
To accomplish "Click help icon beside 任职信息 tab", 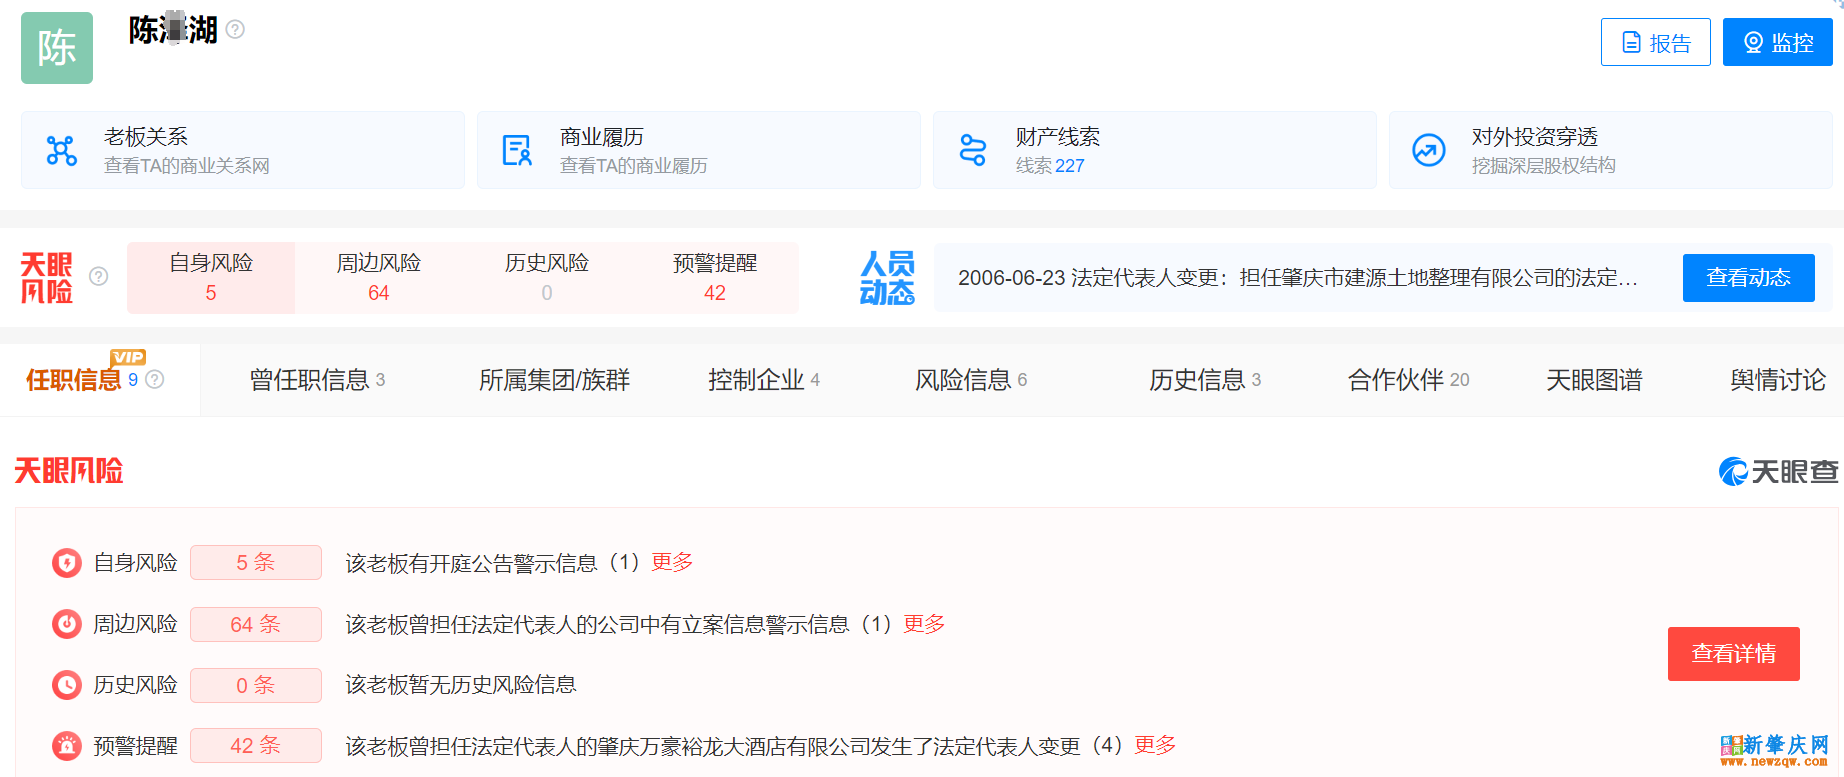I will pos(155,380).
